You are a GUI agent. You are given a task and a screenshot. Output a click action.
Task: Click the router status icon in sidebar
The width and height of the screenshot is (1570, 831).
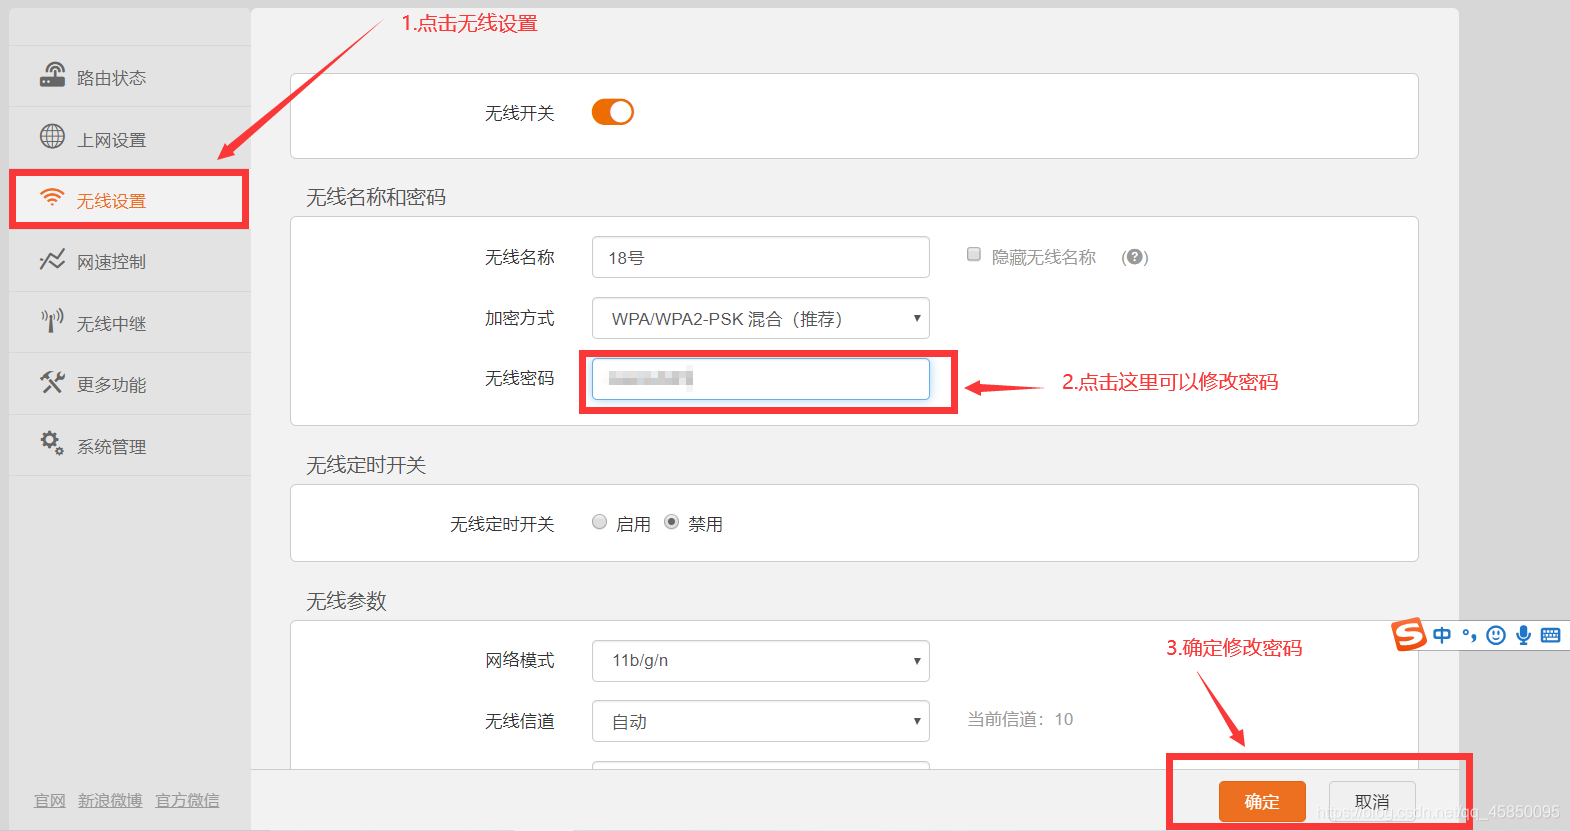(x=52, y=75)
